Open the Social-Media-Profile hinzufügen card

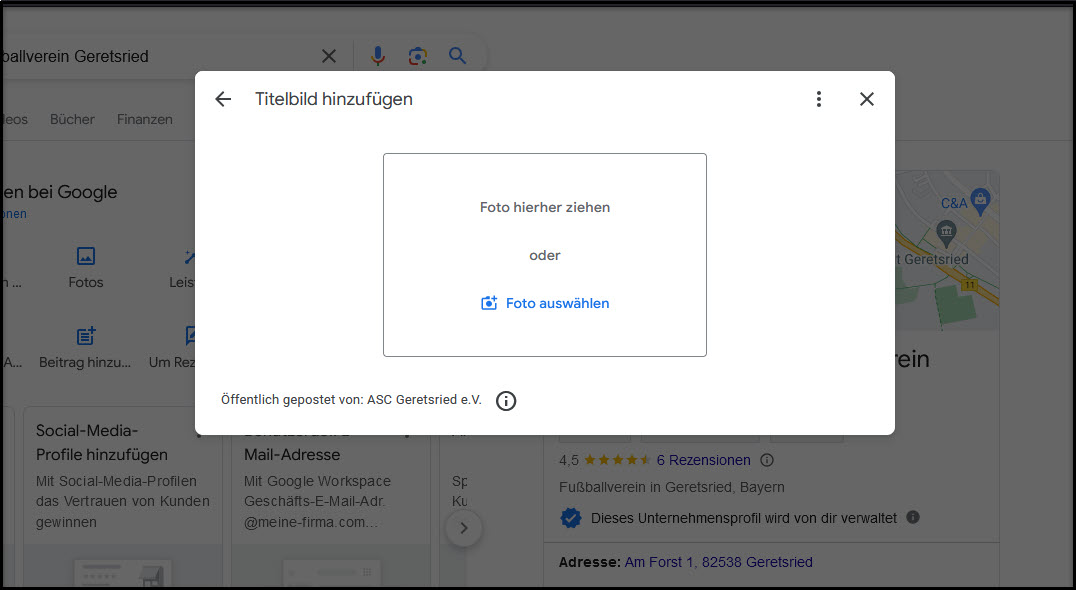[123, 497]
